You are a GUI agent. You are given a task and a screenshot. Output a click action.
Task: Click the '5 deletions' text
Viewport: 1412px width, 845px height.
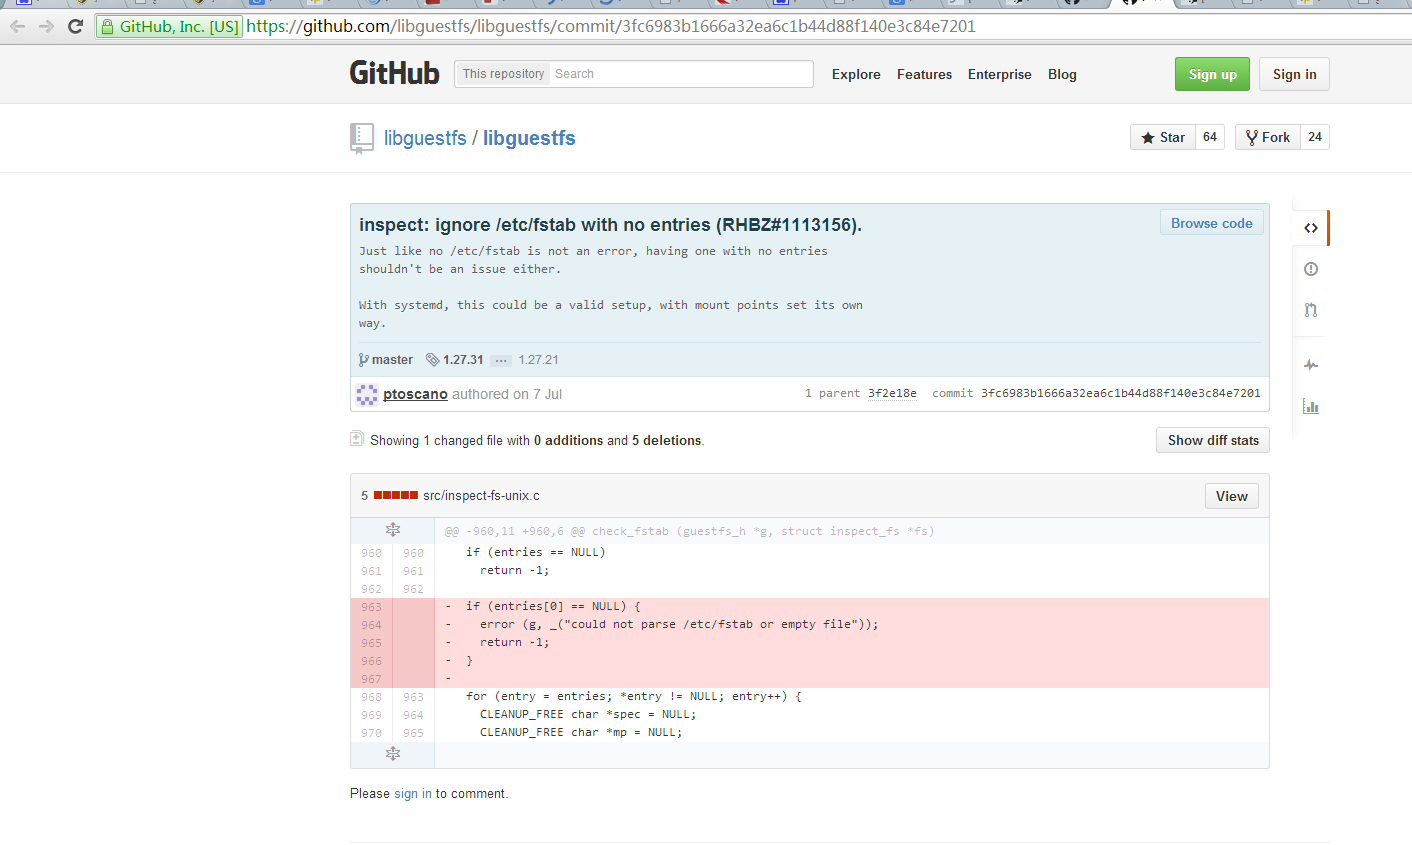(x=667, y=440)
